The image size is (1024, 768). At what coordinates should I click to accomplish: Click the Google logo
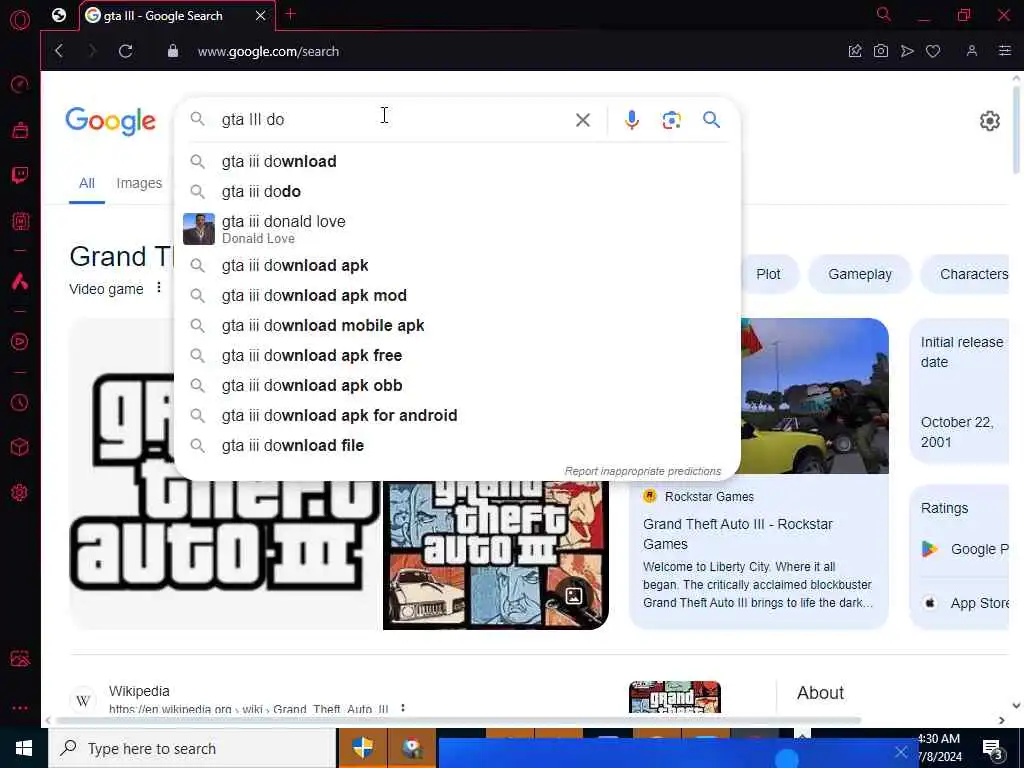pyautogui.click(x=110, y=121)
